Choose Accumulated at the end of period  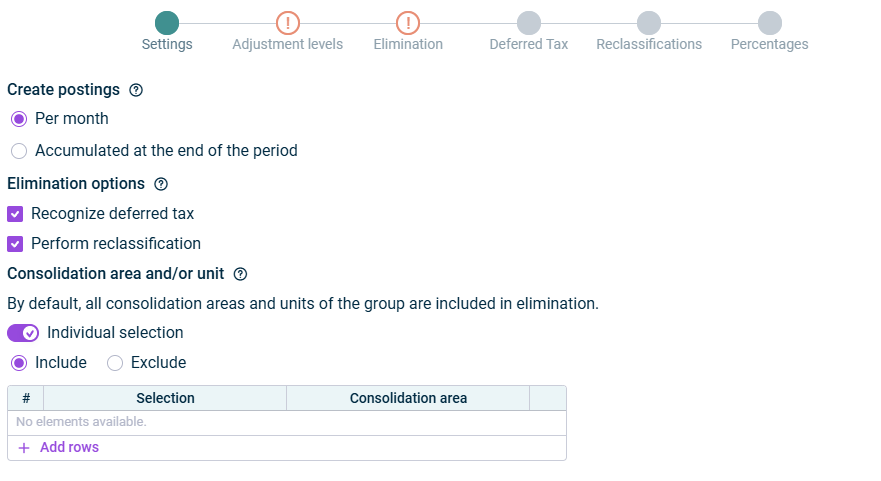[x=19, y=151]
